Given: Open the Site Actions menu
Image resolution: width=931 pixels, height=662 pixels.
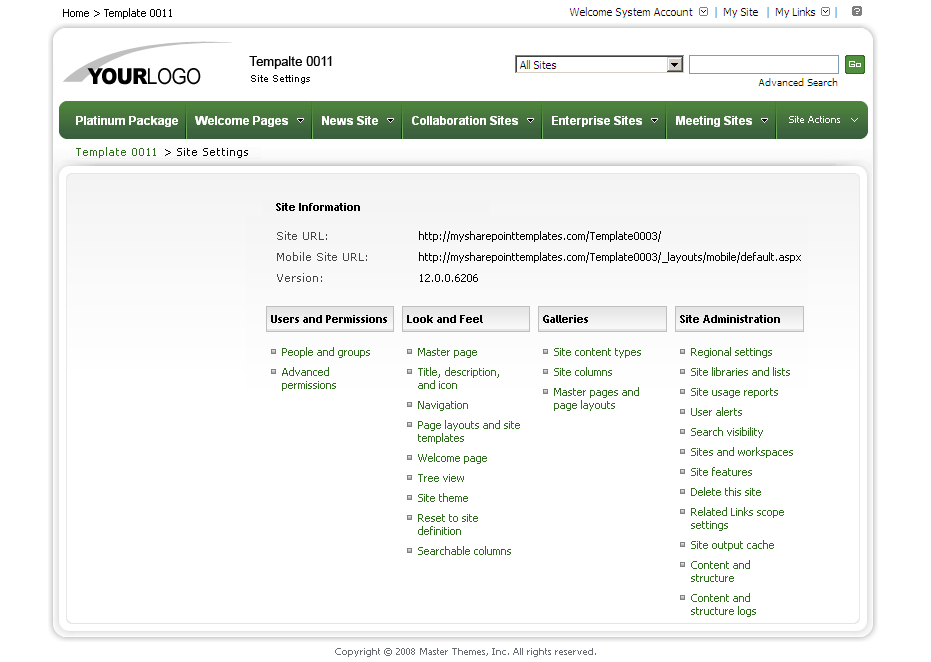Looking at the screenshot, I should pos(822,119).
